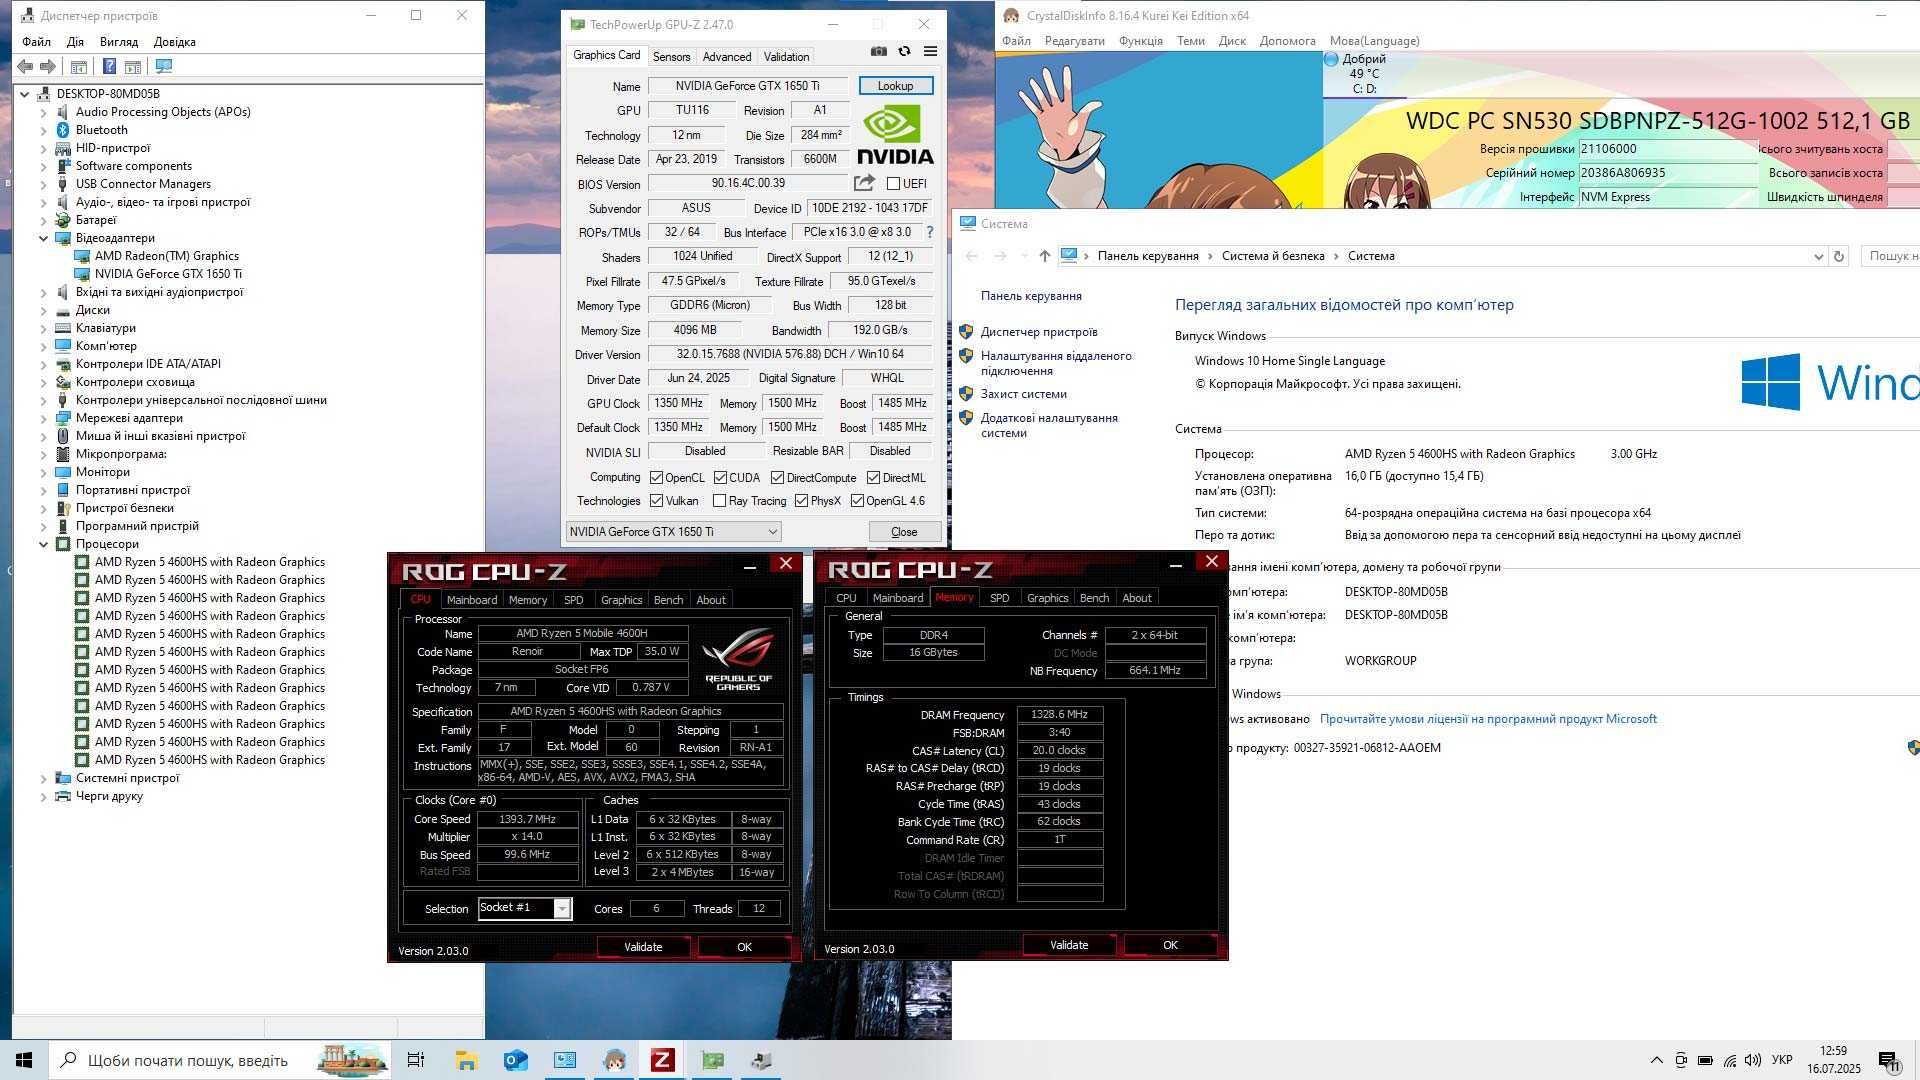
Task: Expand the Bluetooth tree node
Action: coord(43,130)
